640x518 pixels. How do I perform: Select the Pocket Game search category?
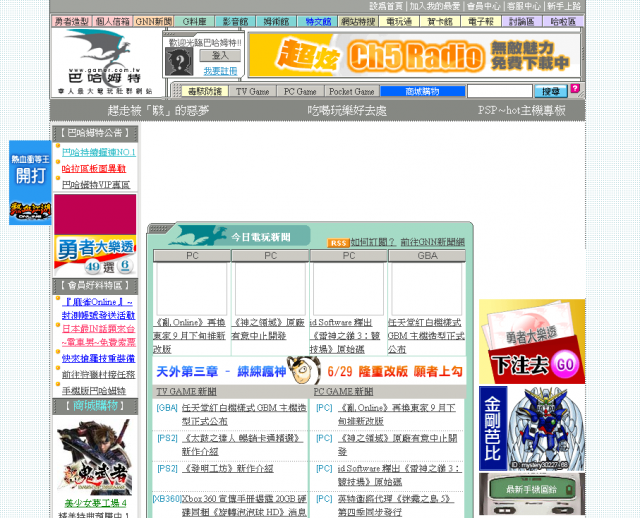pos(351,91)
